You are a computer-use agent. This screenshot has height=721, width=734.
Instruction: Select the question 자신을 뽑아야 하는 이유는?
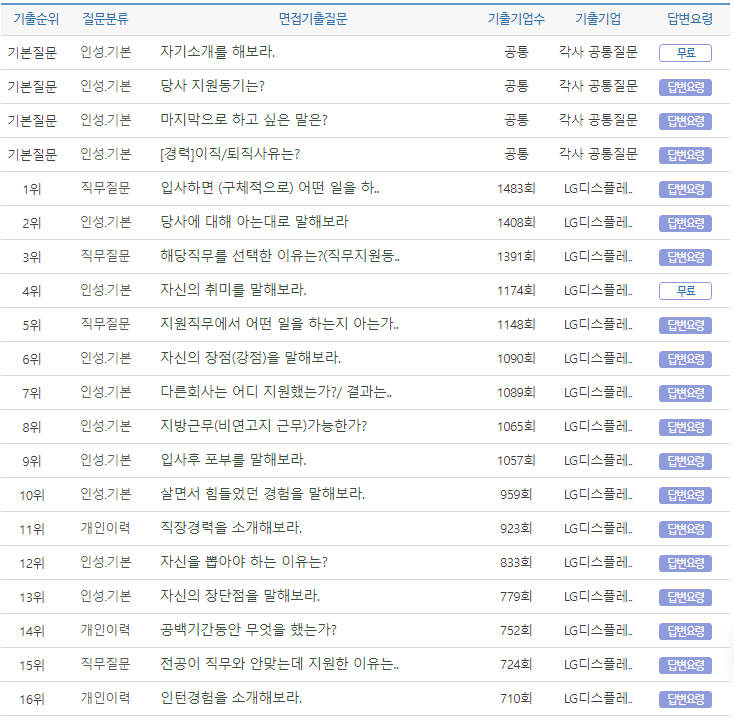[x=243, y=563]
